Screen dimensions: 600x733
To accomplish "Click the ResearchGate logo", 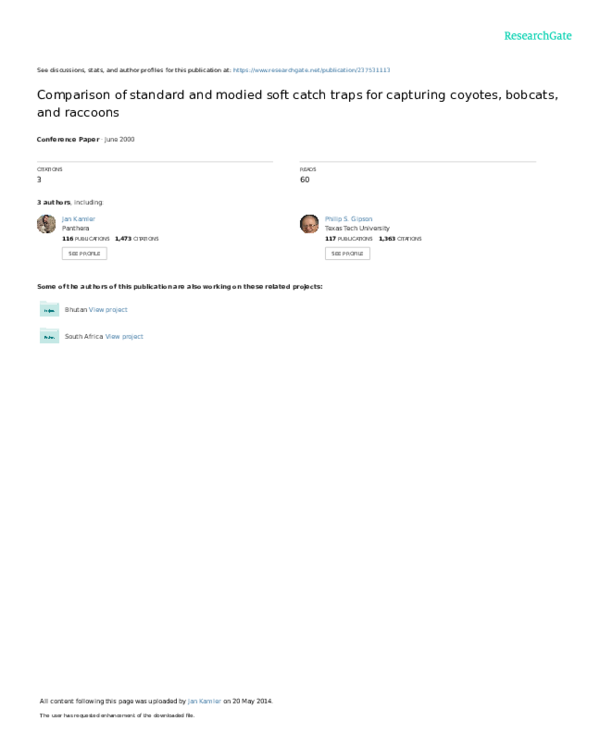I will pos(537,36).
